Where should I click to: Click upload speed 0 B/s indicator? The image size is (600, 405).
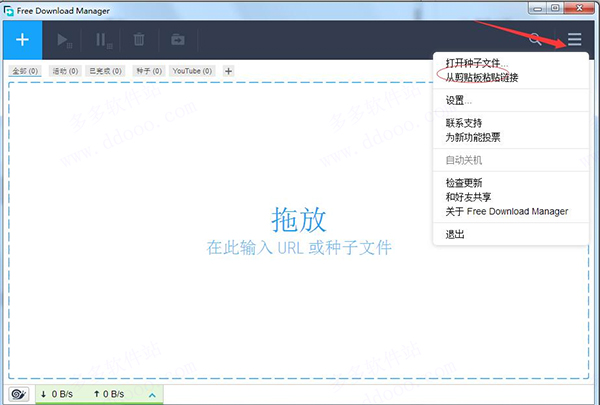(x=109, y=394)
